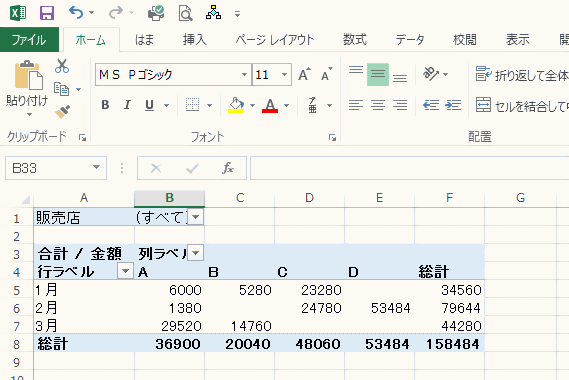Toggle Italic formatting
Image resolution: width=569 pixels, height=380 pixels.
(127, 105)
